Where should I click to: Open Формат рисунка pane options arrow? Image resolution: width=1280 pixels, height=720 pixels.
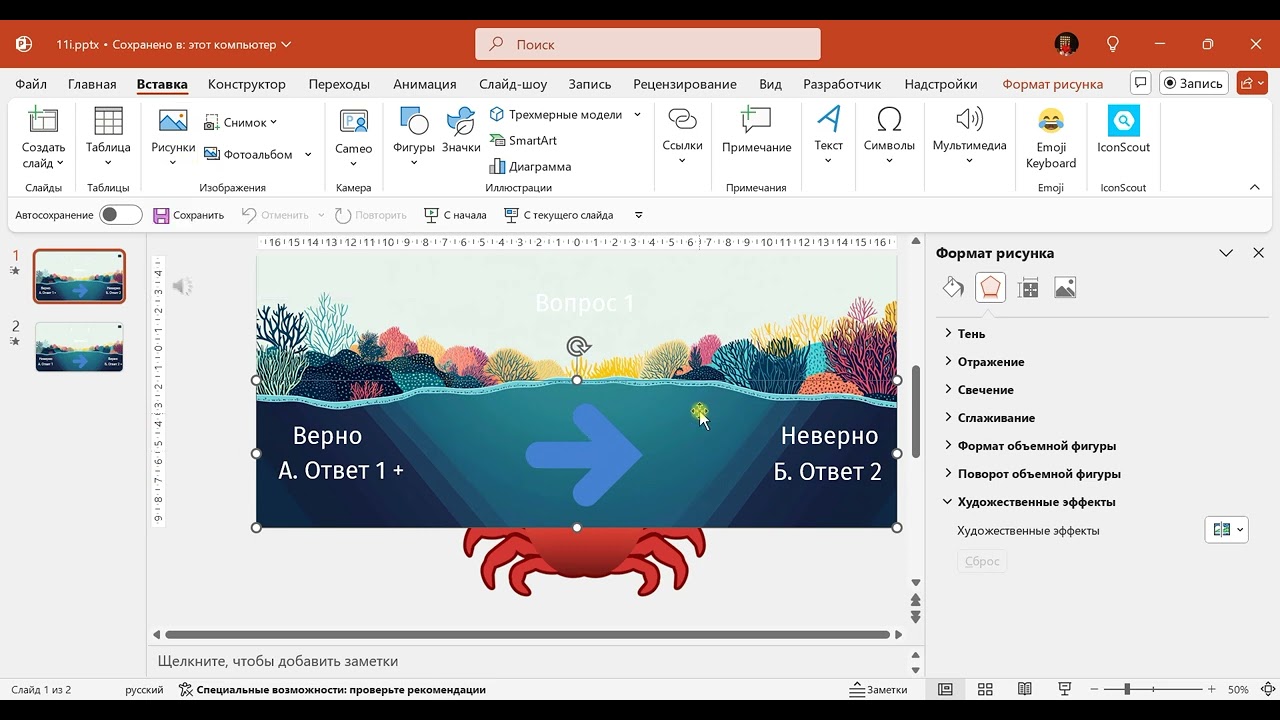coord(1226,253)
